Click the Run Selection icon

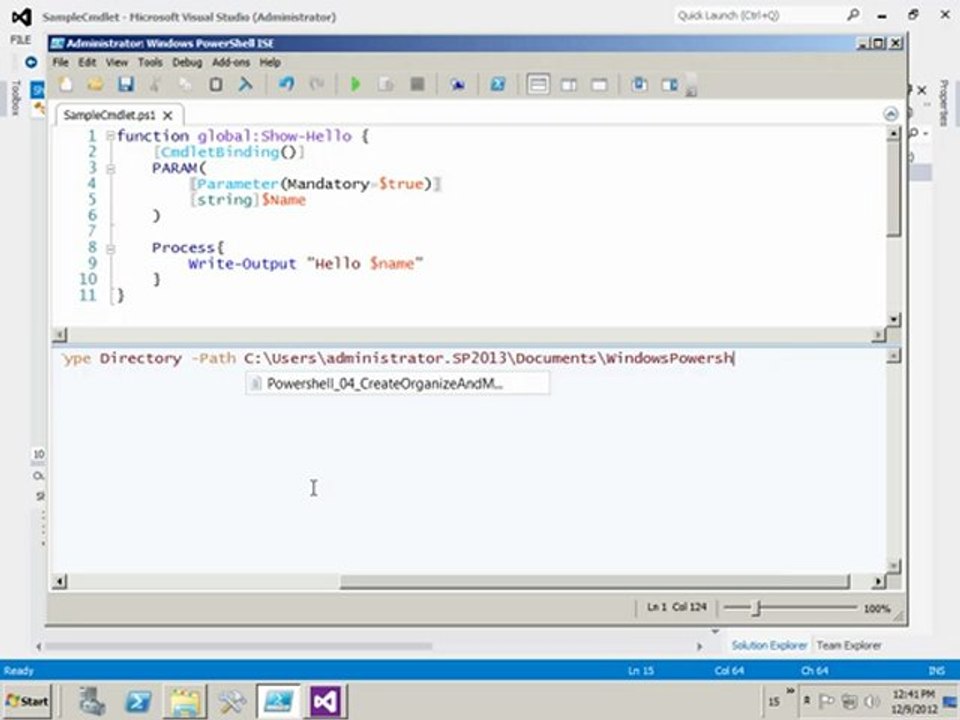(x=386, y=84)
